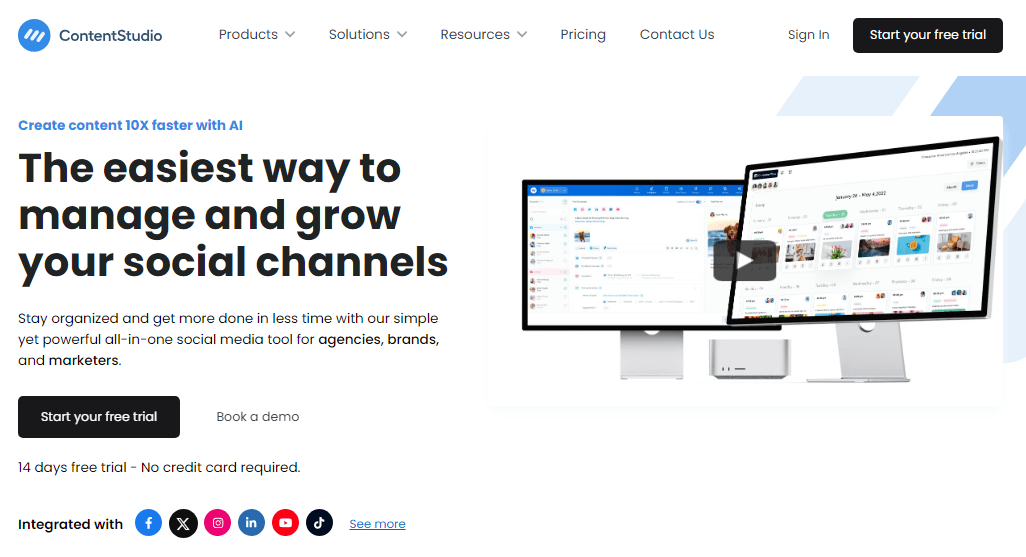
Task: Follow the See more integrations link
Action: pos(378,524)
